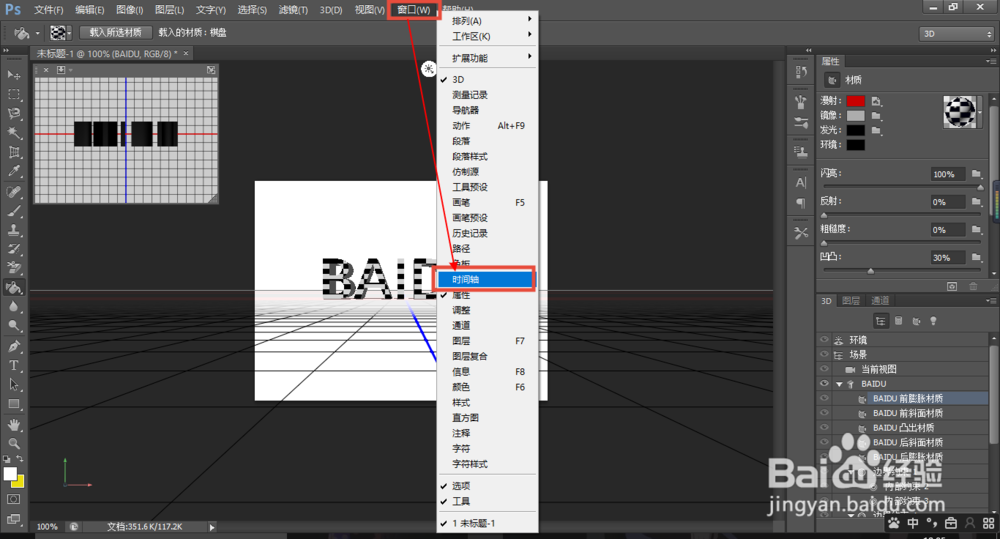This screenshot has width=1000, height=539.
Task: Expand the 工作区(K) submenu
Action: coord(487,36)
